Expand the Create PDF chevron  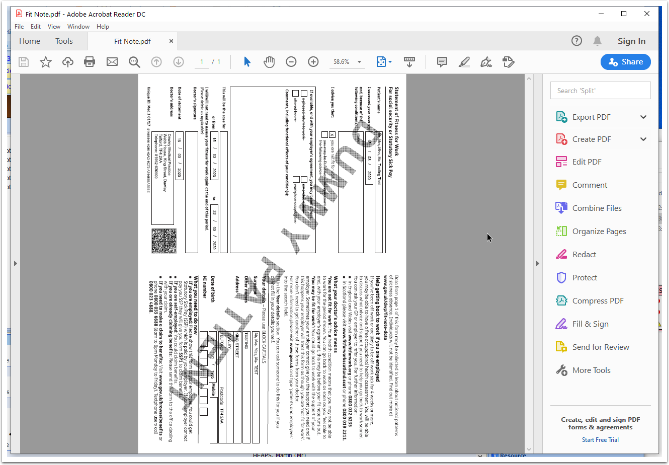tap(643, 139)
